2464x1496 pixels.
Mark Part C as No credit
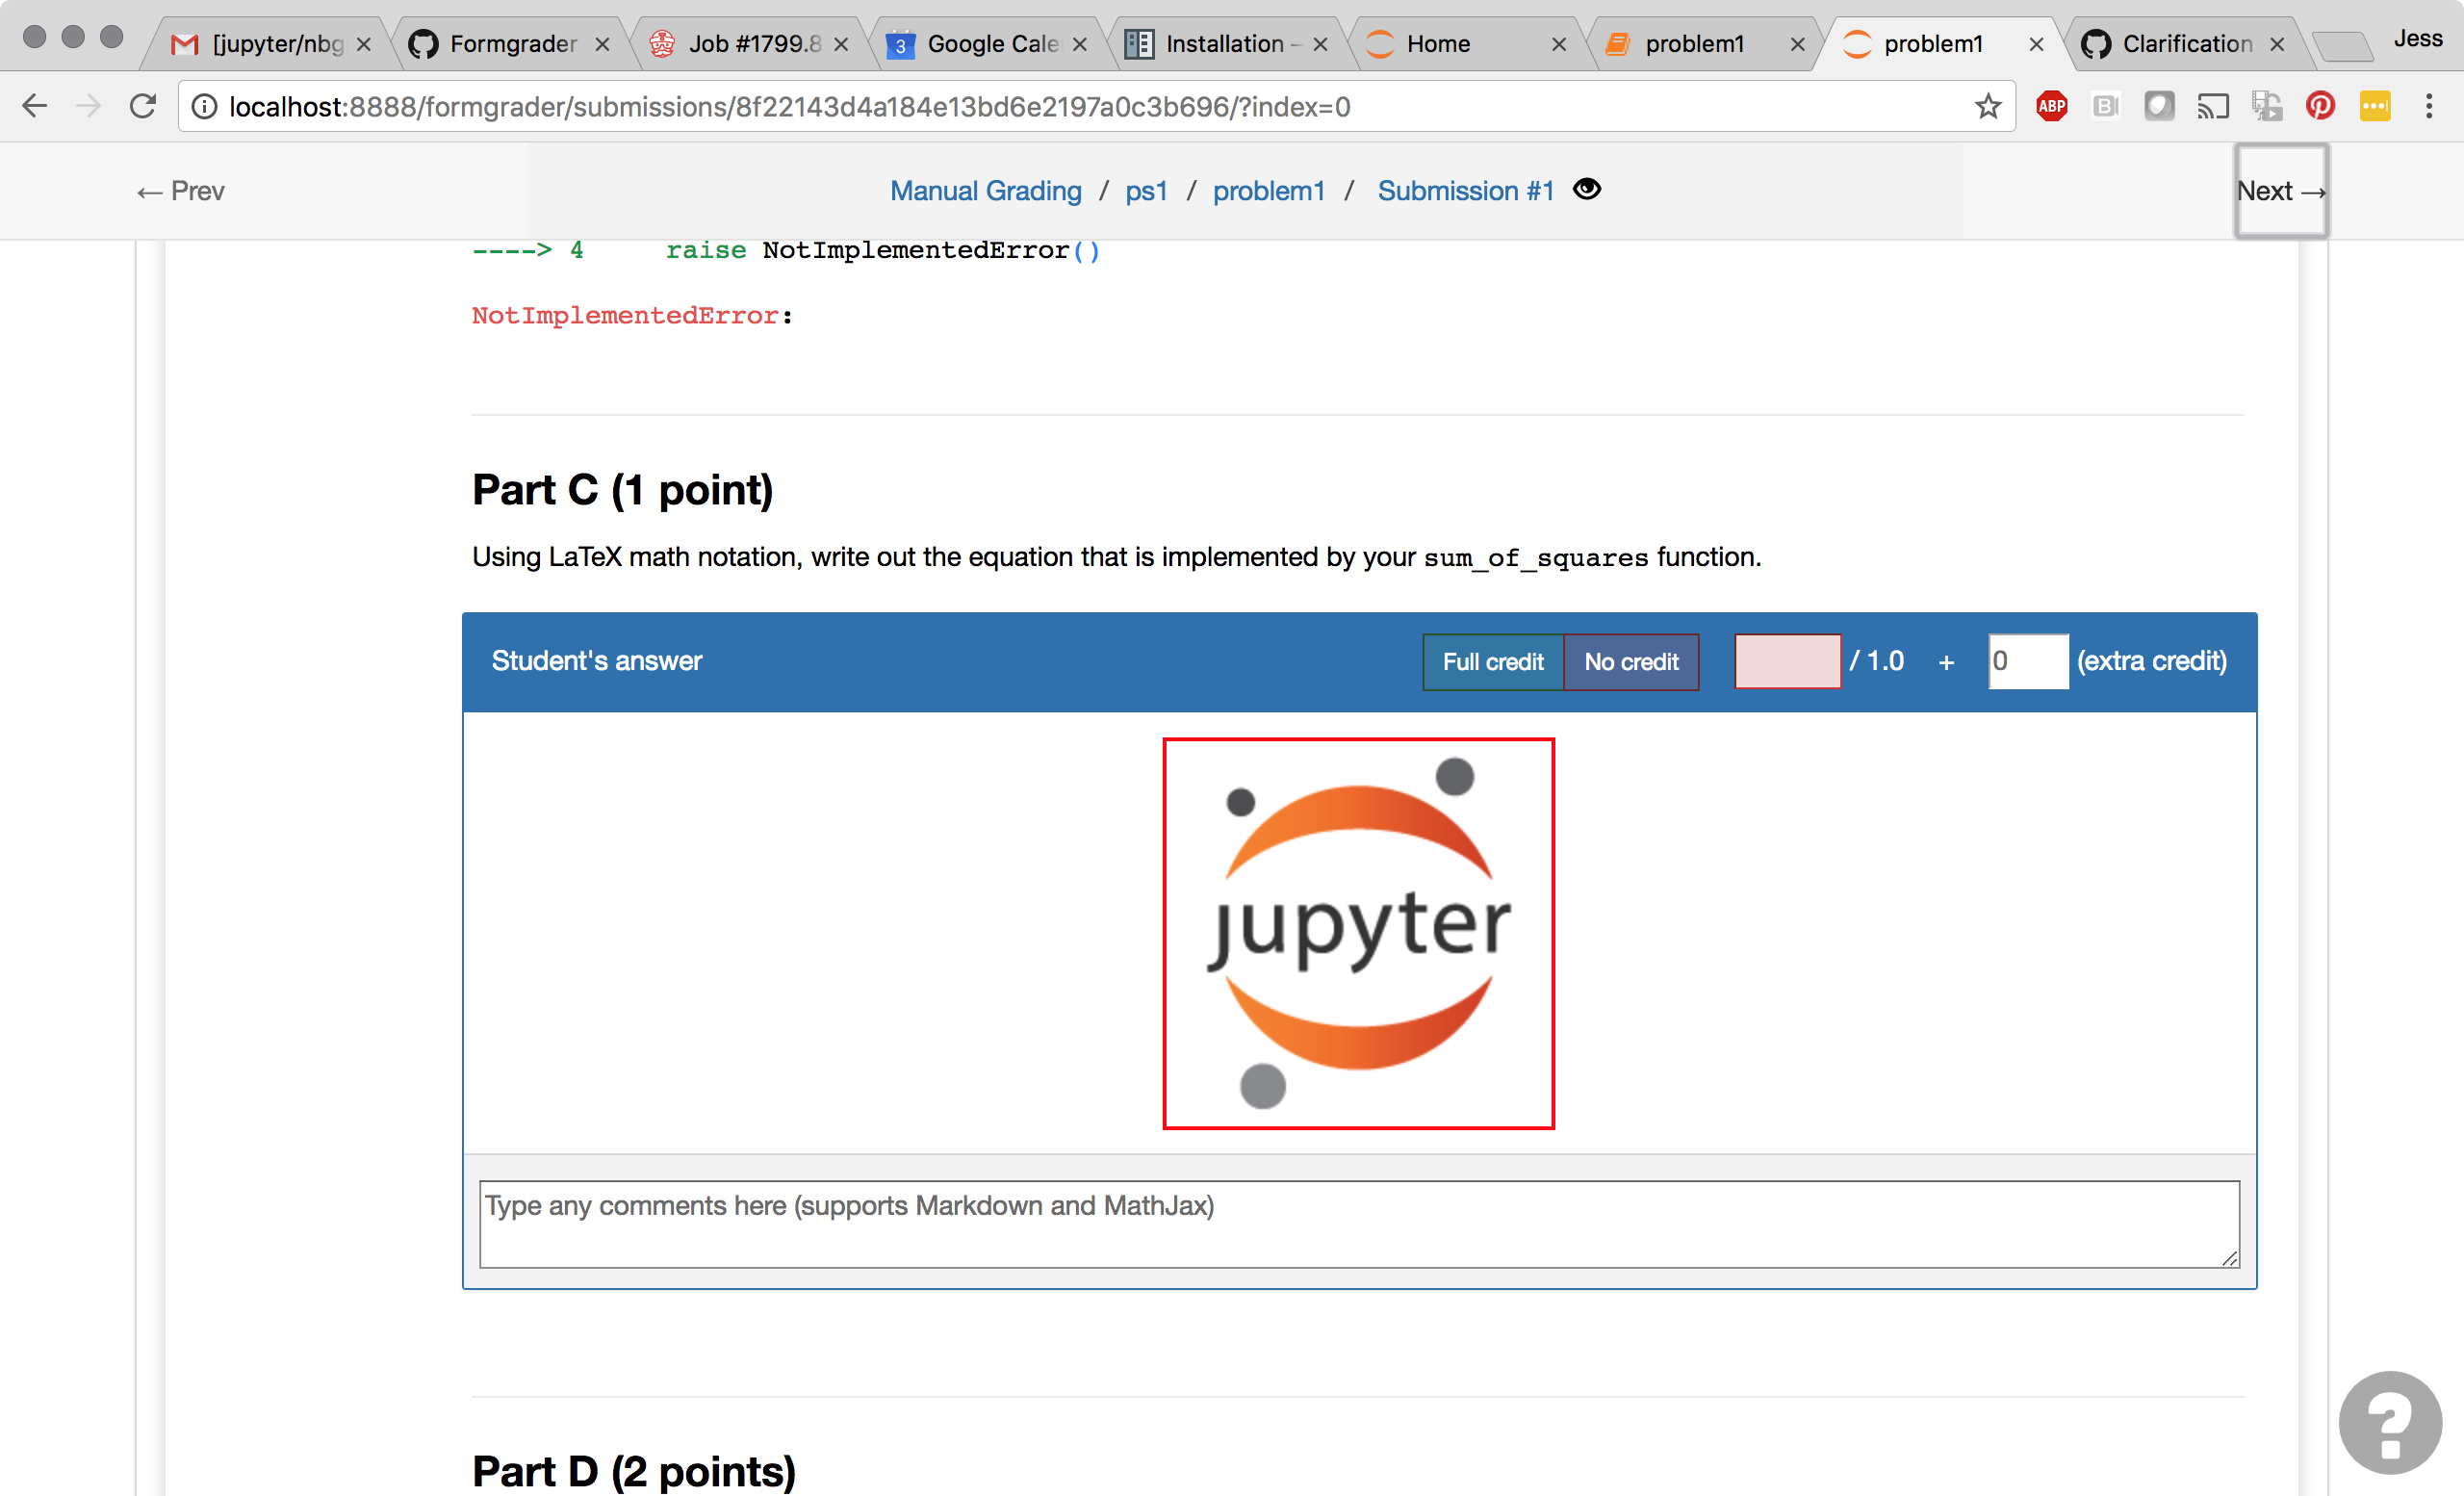1631,662
